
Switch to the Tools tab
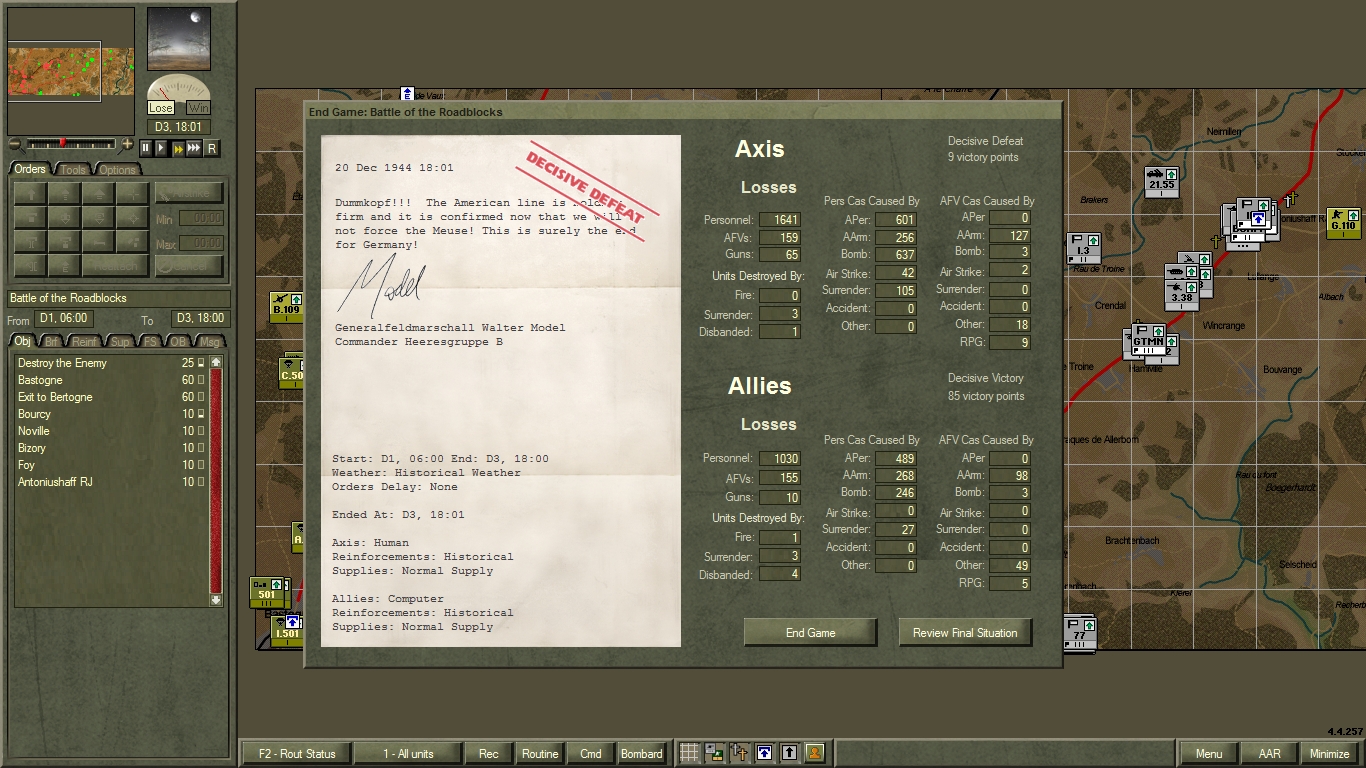[73, 169]
